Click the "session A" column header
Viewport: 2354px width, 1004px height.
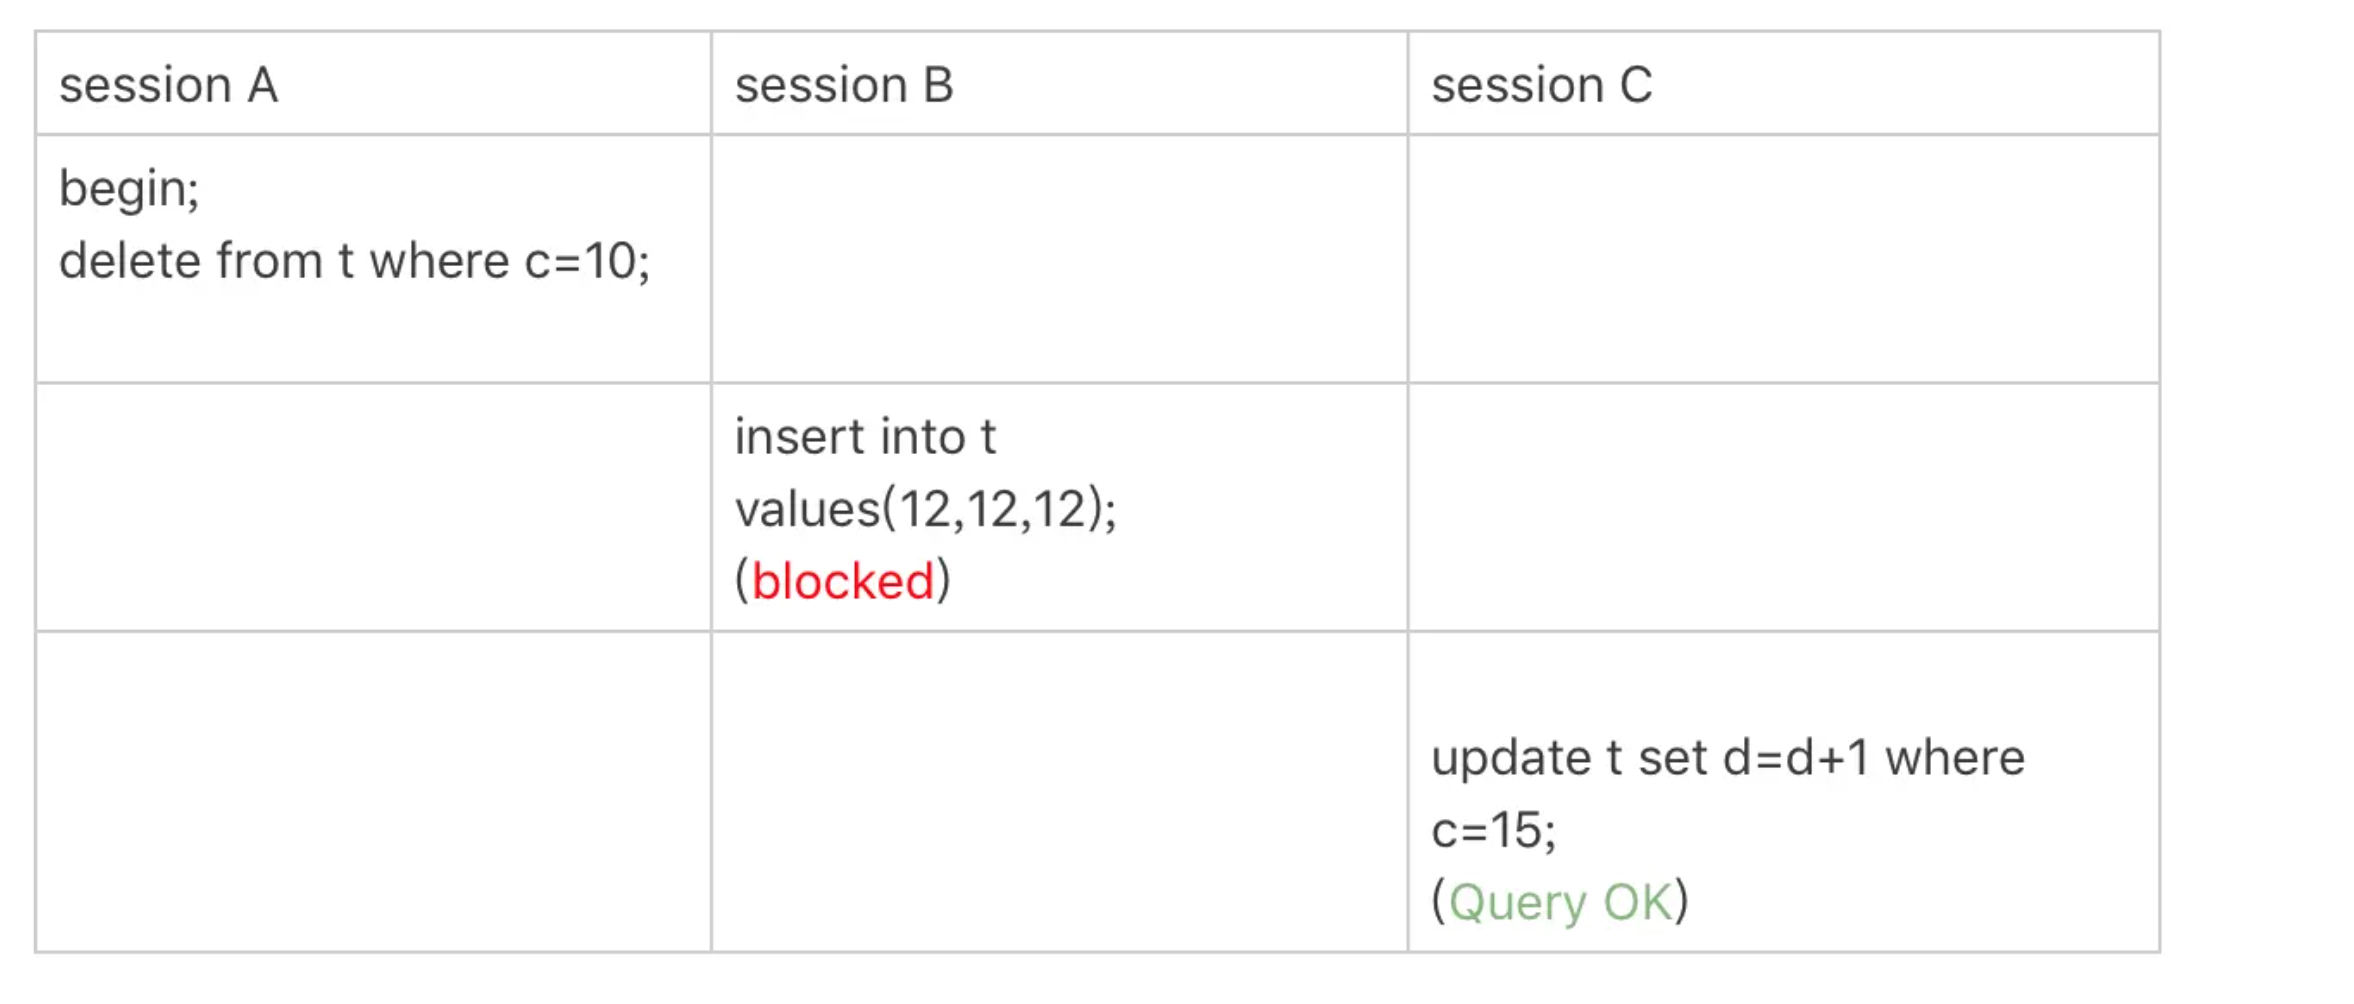[168, 85]
